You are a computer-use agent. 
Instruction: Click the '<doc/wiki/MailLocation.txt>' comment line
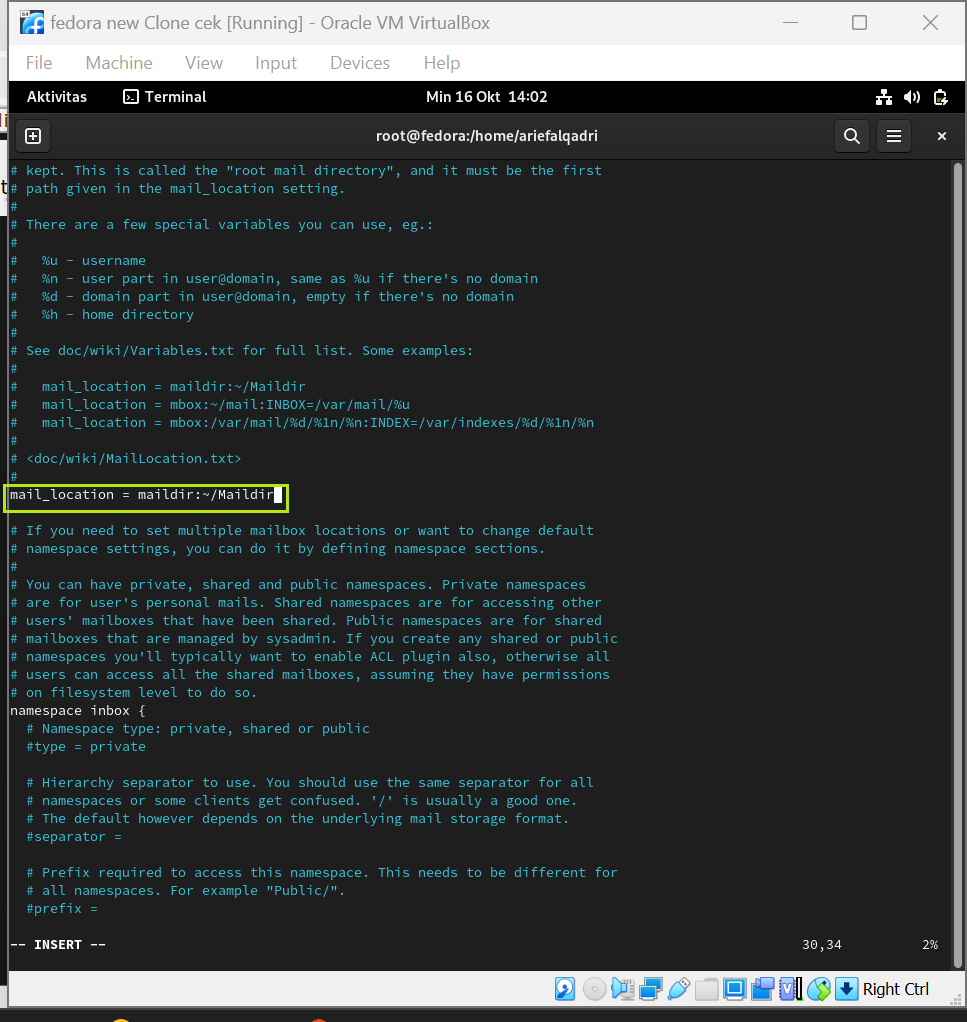[126, 458]
